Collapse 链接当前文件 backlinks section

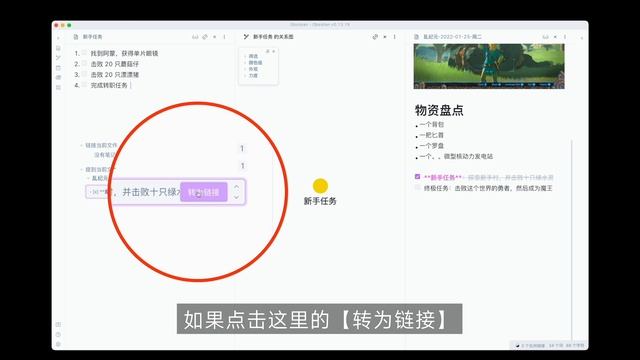[81, 145]
